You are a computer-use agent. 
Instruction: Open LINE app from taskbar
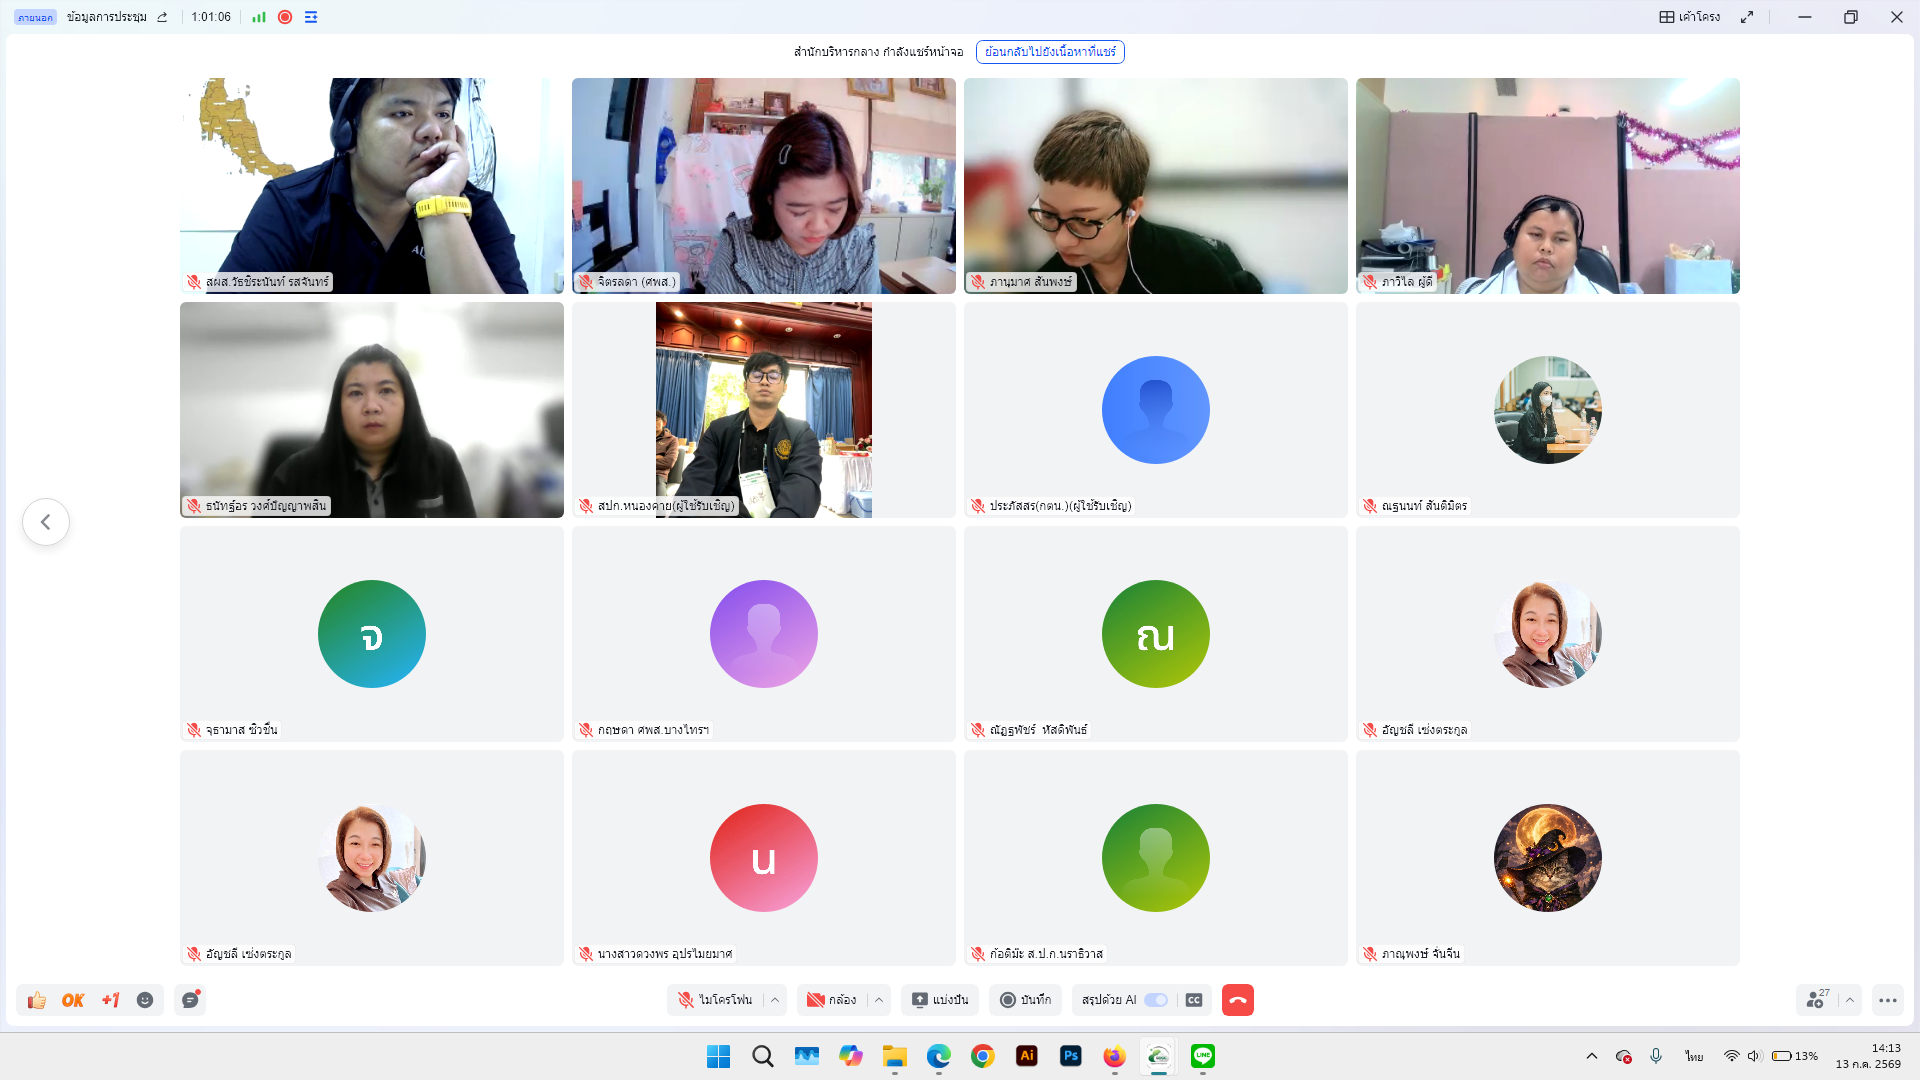pos(1203,1056)
